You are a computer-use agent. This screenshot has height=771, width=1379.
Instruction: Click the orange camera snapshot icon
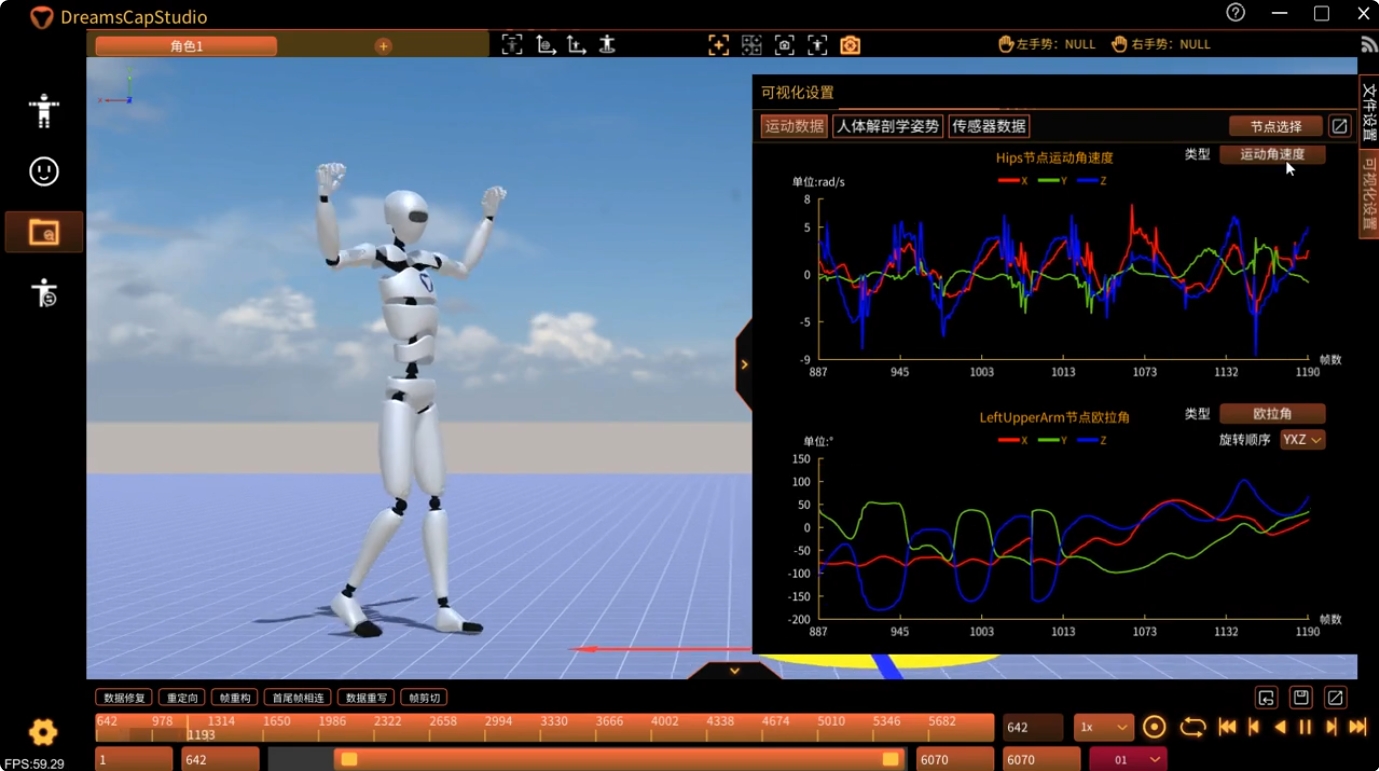850,45
